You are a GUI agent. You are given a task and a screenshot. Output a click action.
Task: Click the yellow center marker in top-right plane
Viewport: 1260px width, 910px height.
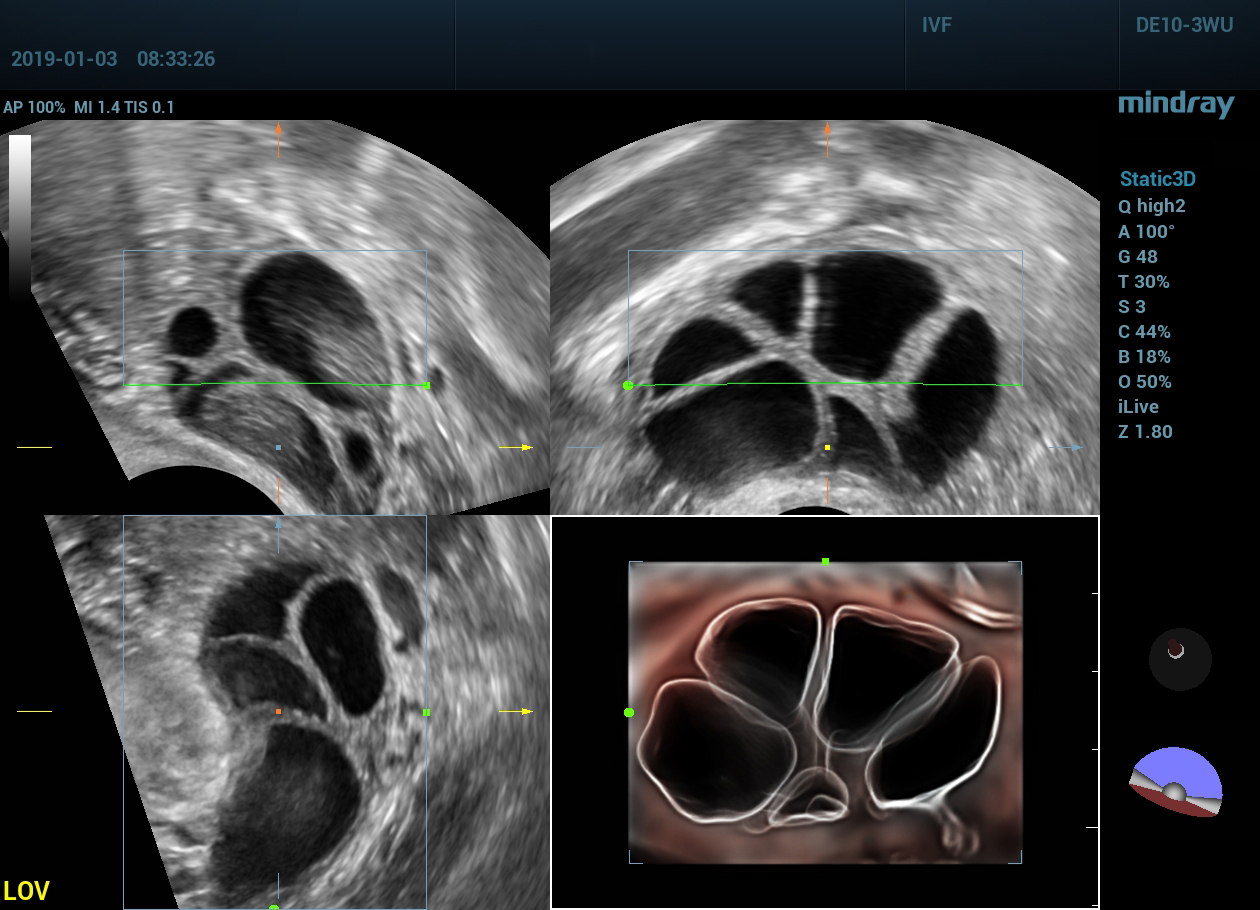[x=827, y=447]
